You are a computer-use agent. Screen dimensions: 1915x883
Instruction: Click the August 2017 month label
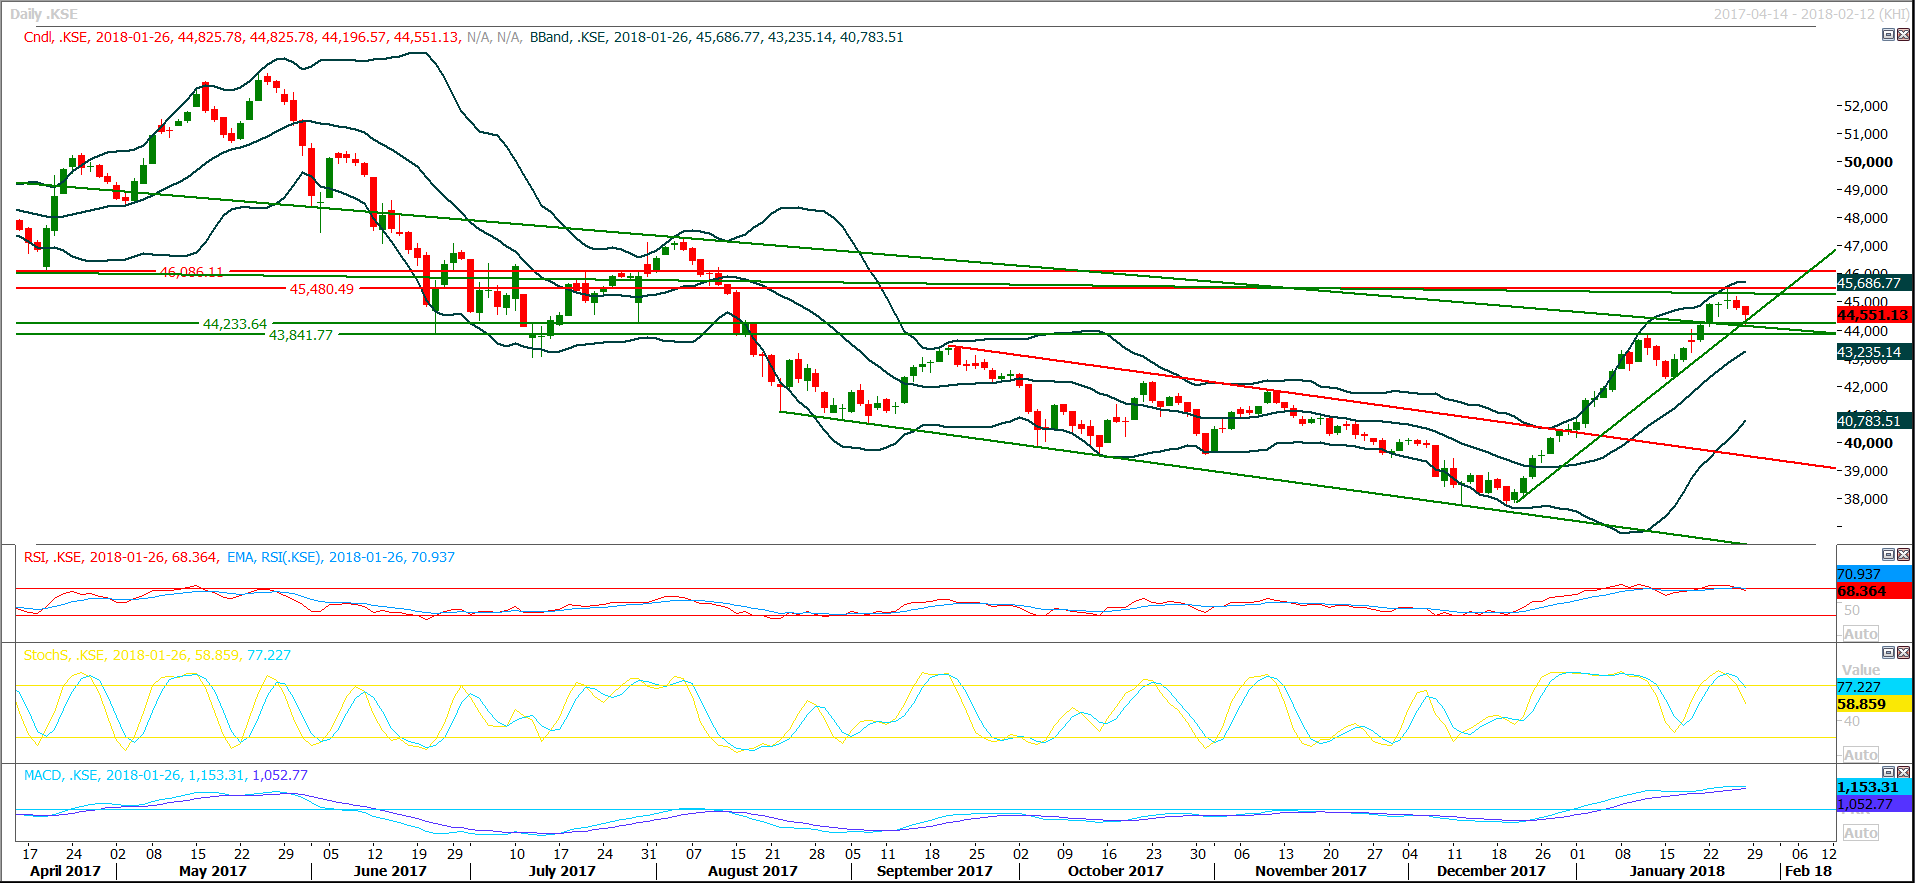coord(753,871)
